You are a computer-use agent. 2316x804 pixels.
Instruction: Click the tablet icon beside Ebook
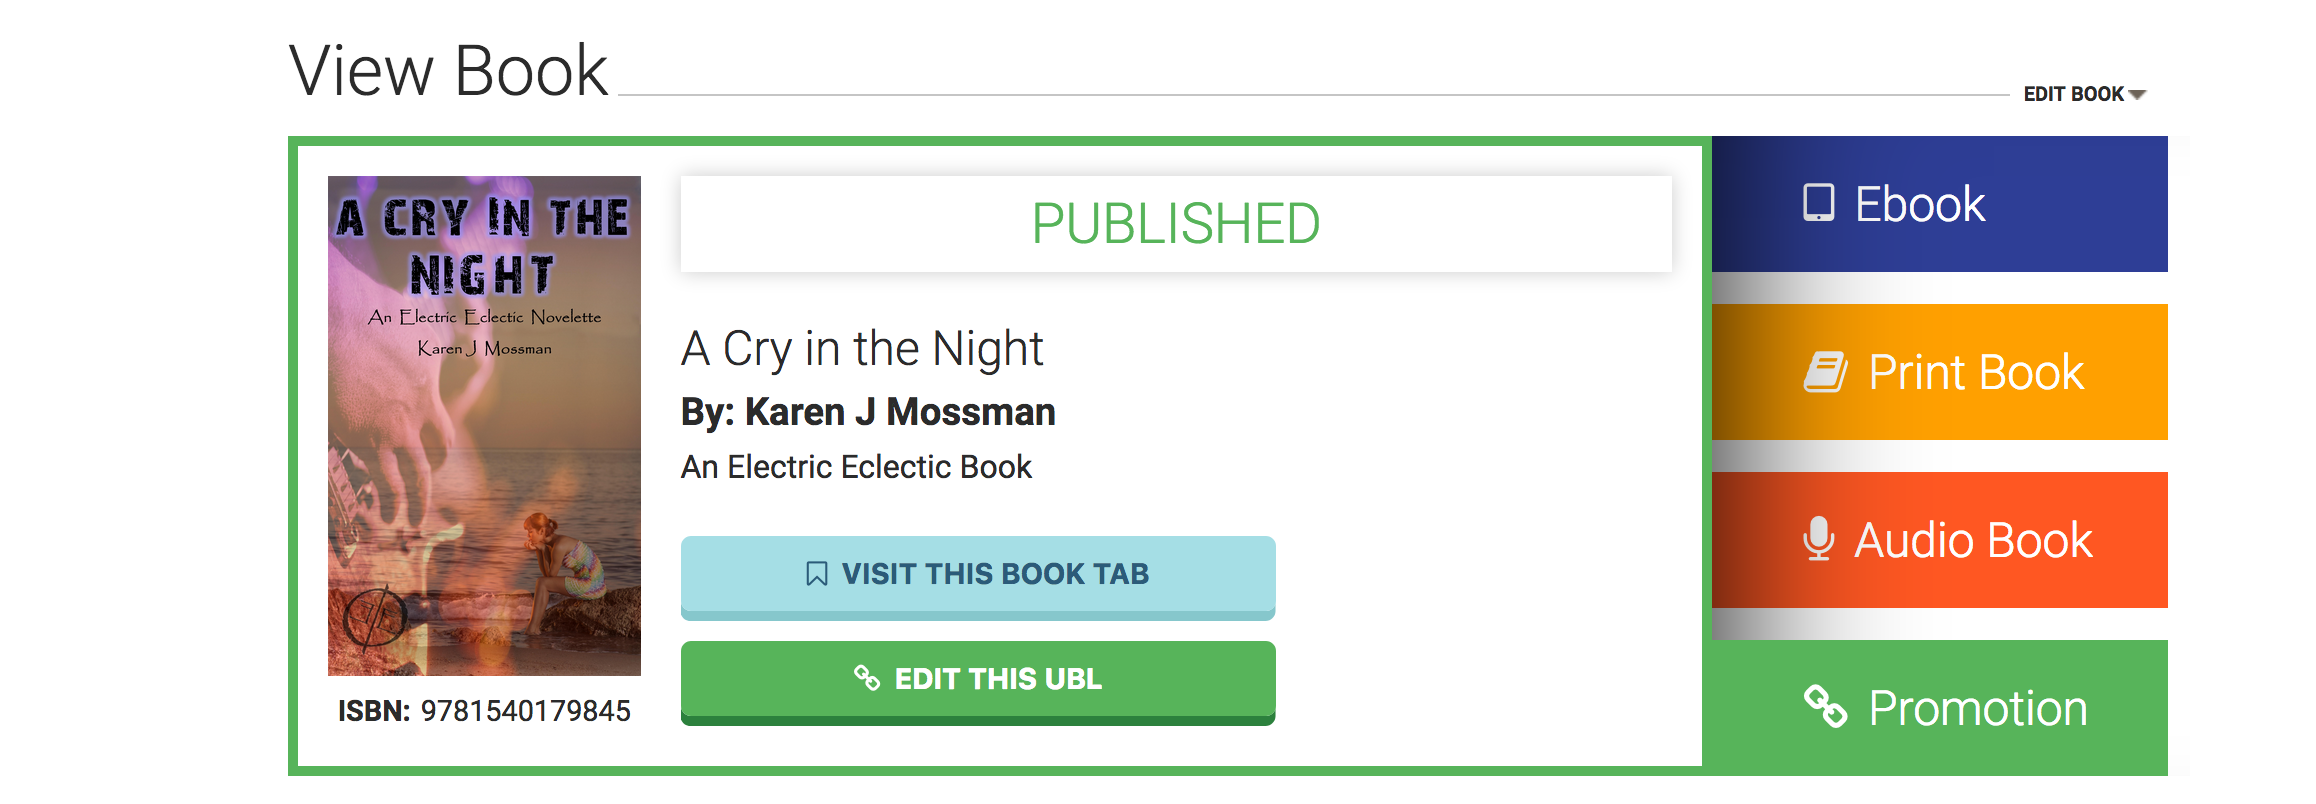[1818, 203]
